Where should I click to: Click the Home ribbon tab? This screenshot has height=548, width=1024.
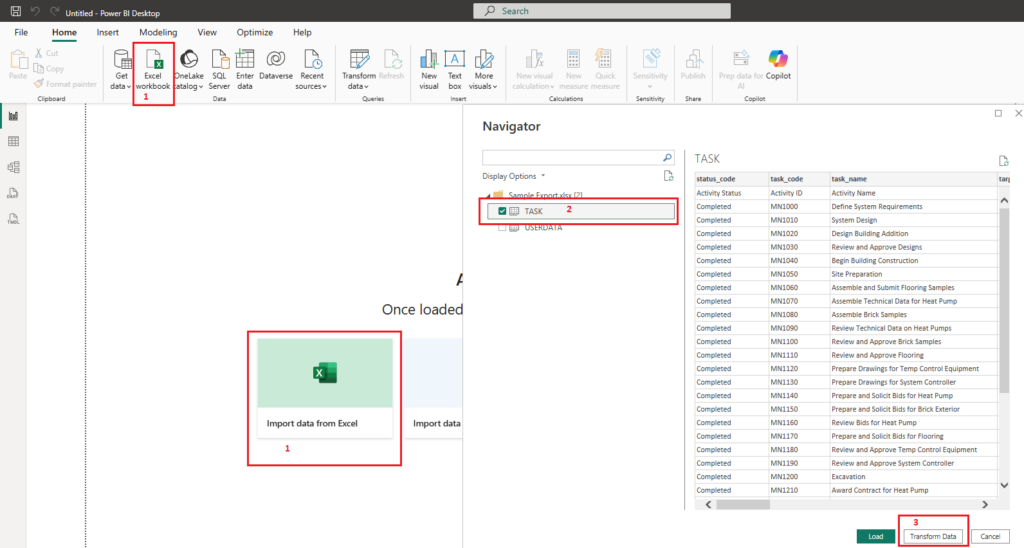[x=64, y=32]
